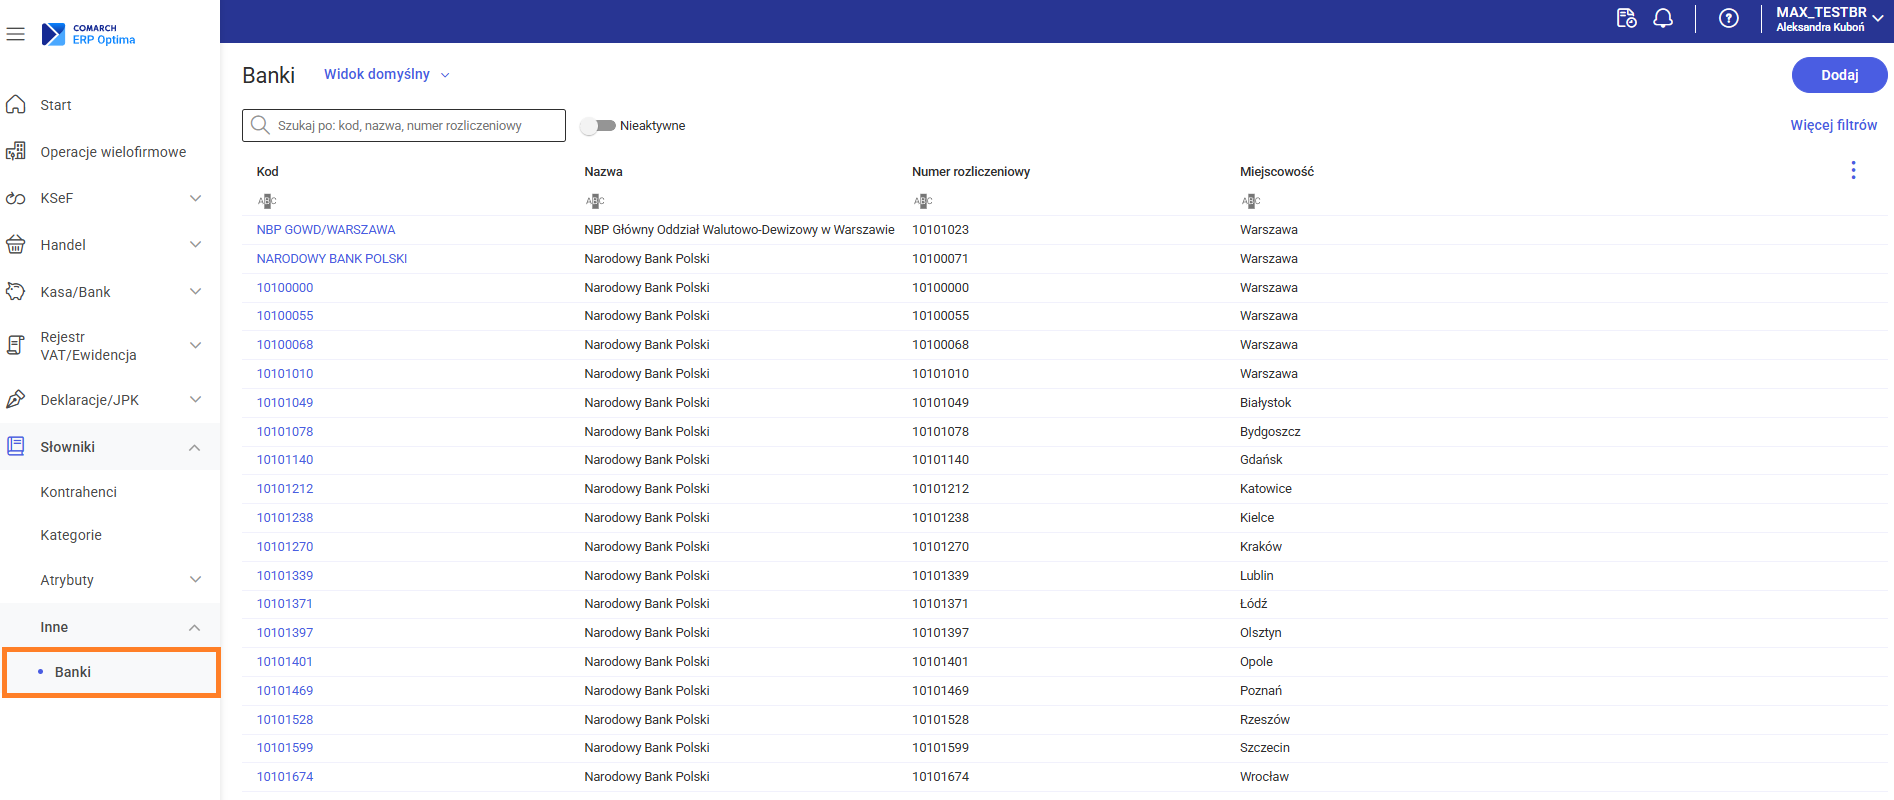Screen dimensions: 1894x800
Task: Click the Operacje wielofirmowe building icon
Action: point(16,152)
